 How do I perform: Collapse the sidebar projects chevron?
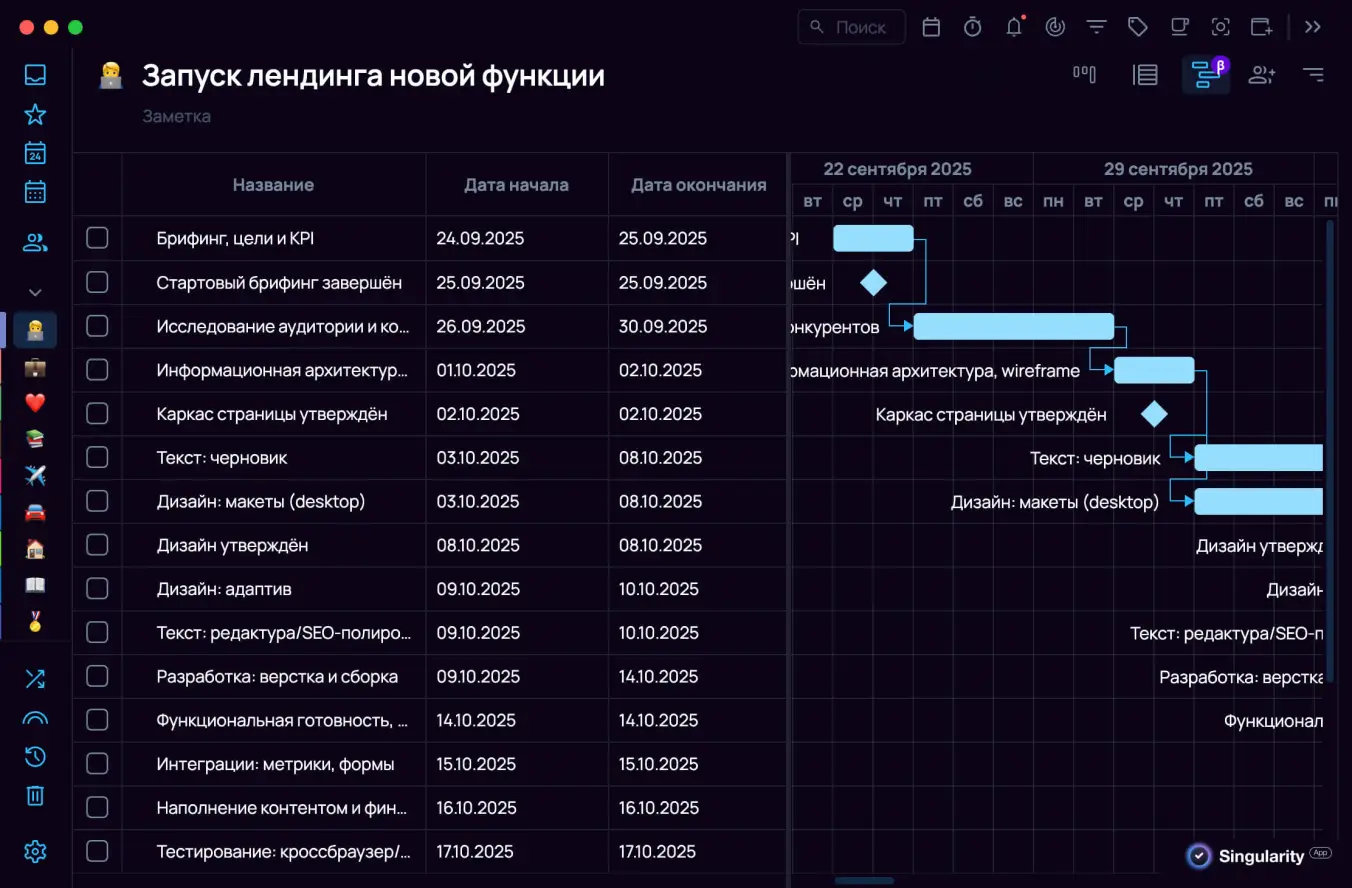[x=35, y=292]
